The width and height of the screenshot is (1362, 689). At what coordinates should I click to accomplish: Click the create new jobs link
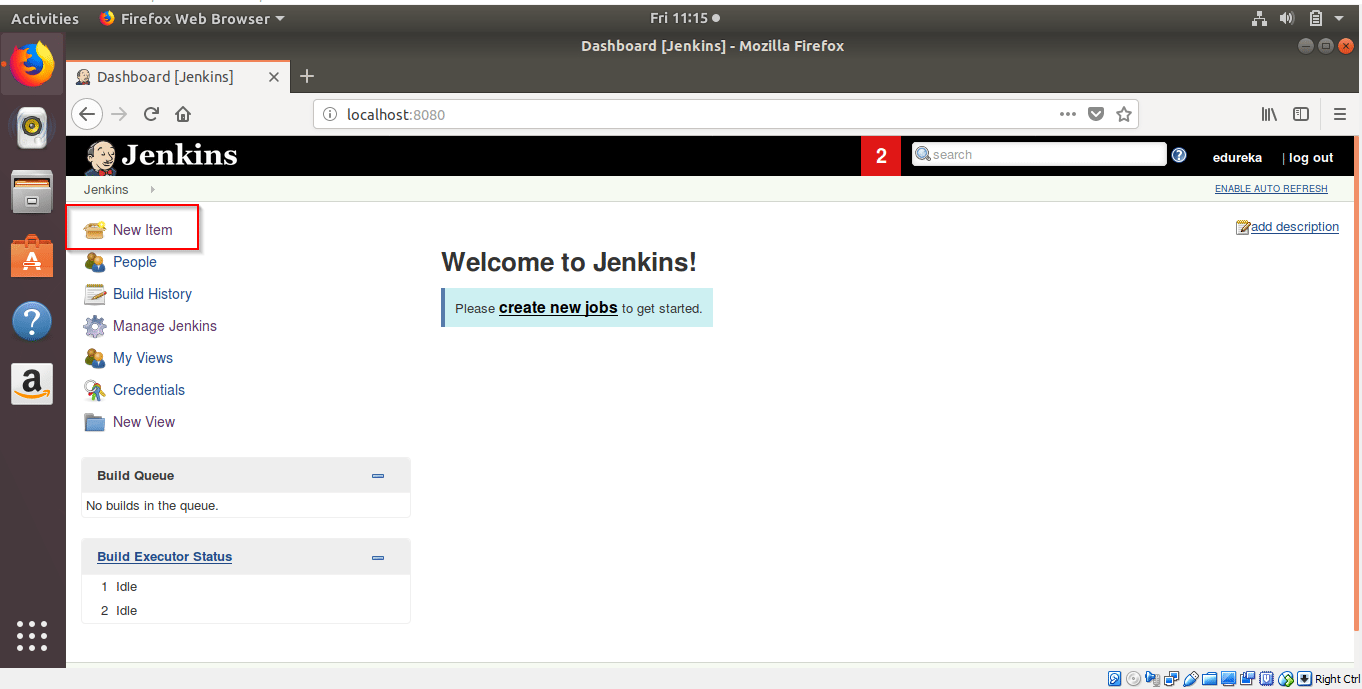pos(558,307)
